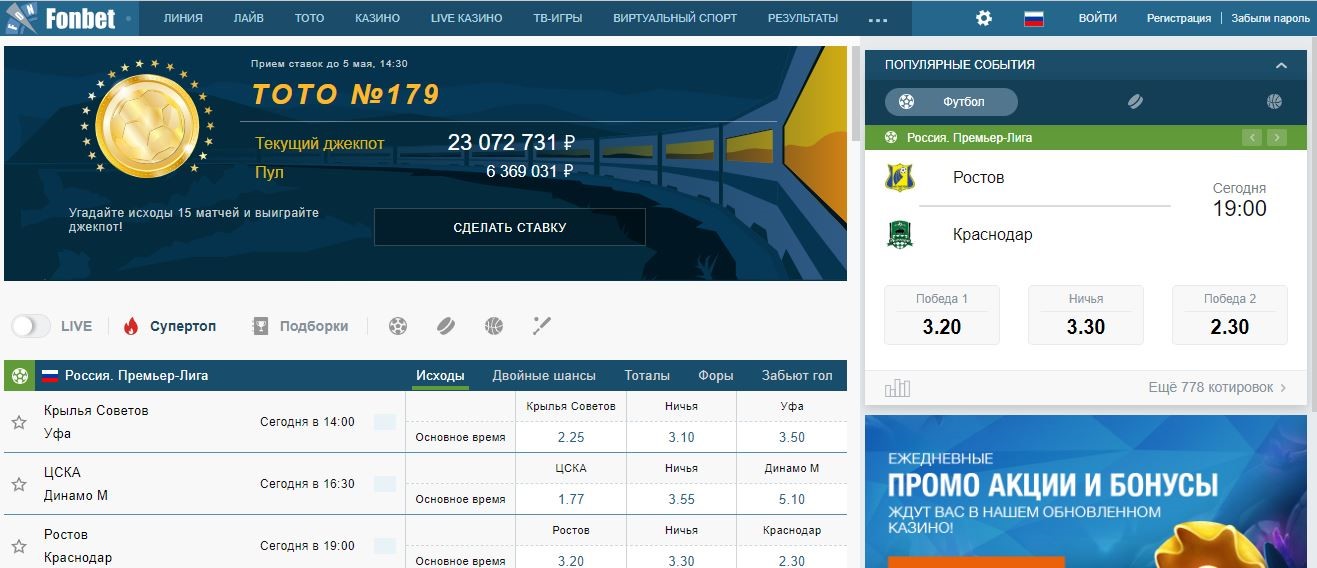Viewport: 1317px width, 568px height.
Task: Switch to Забьют гол tab
Action: (797, 376)
